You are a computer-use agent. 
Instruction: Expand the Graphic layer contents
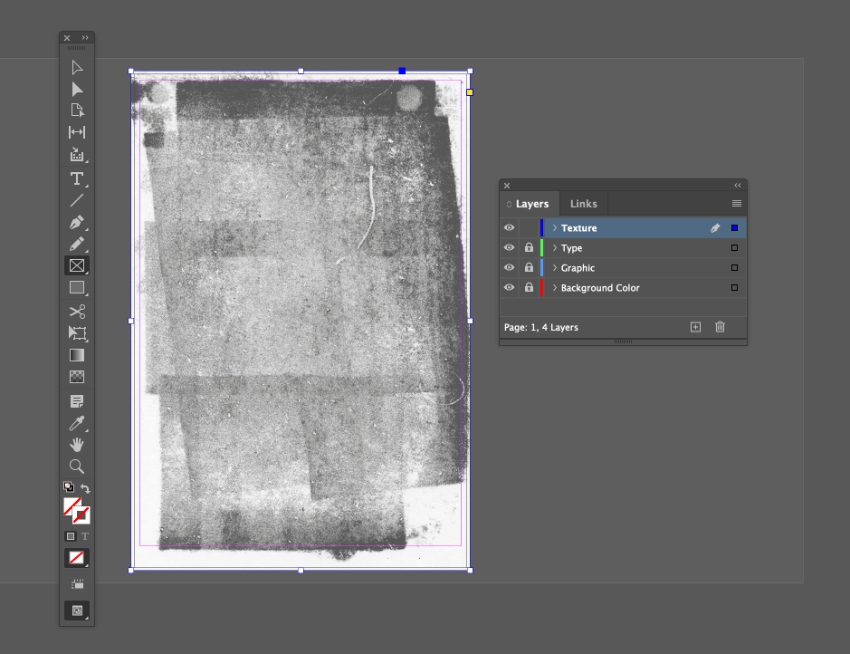(555, 267)
